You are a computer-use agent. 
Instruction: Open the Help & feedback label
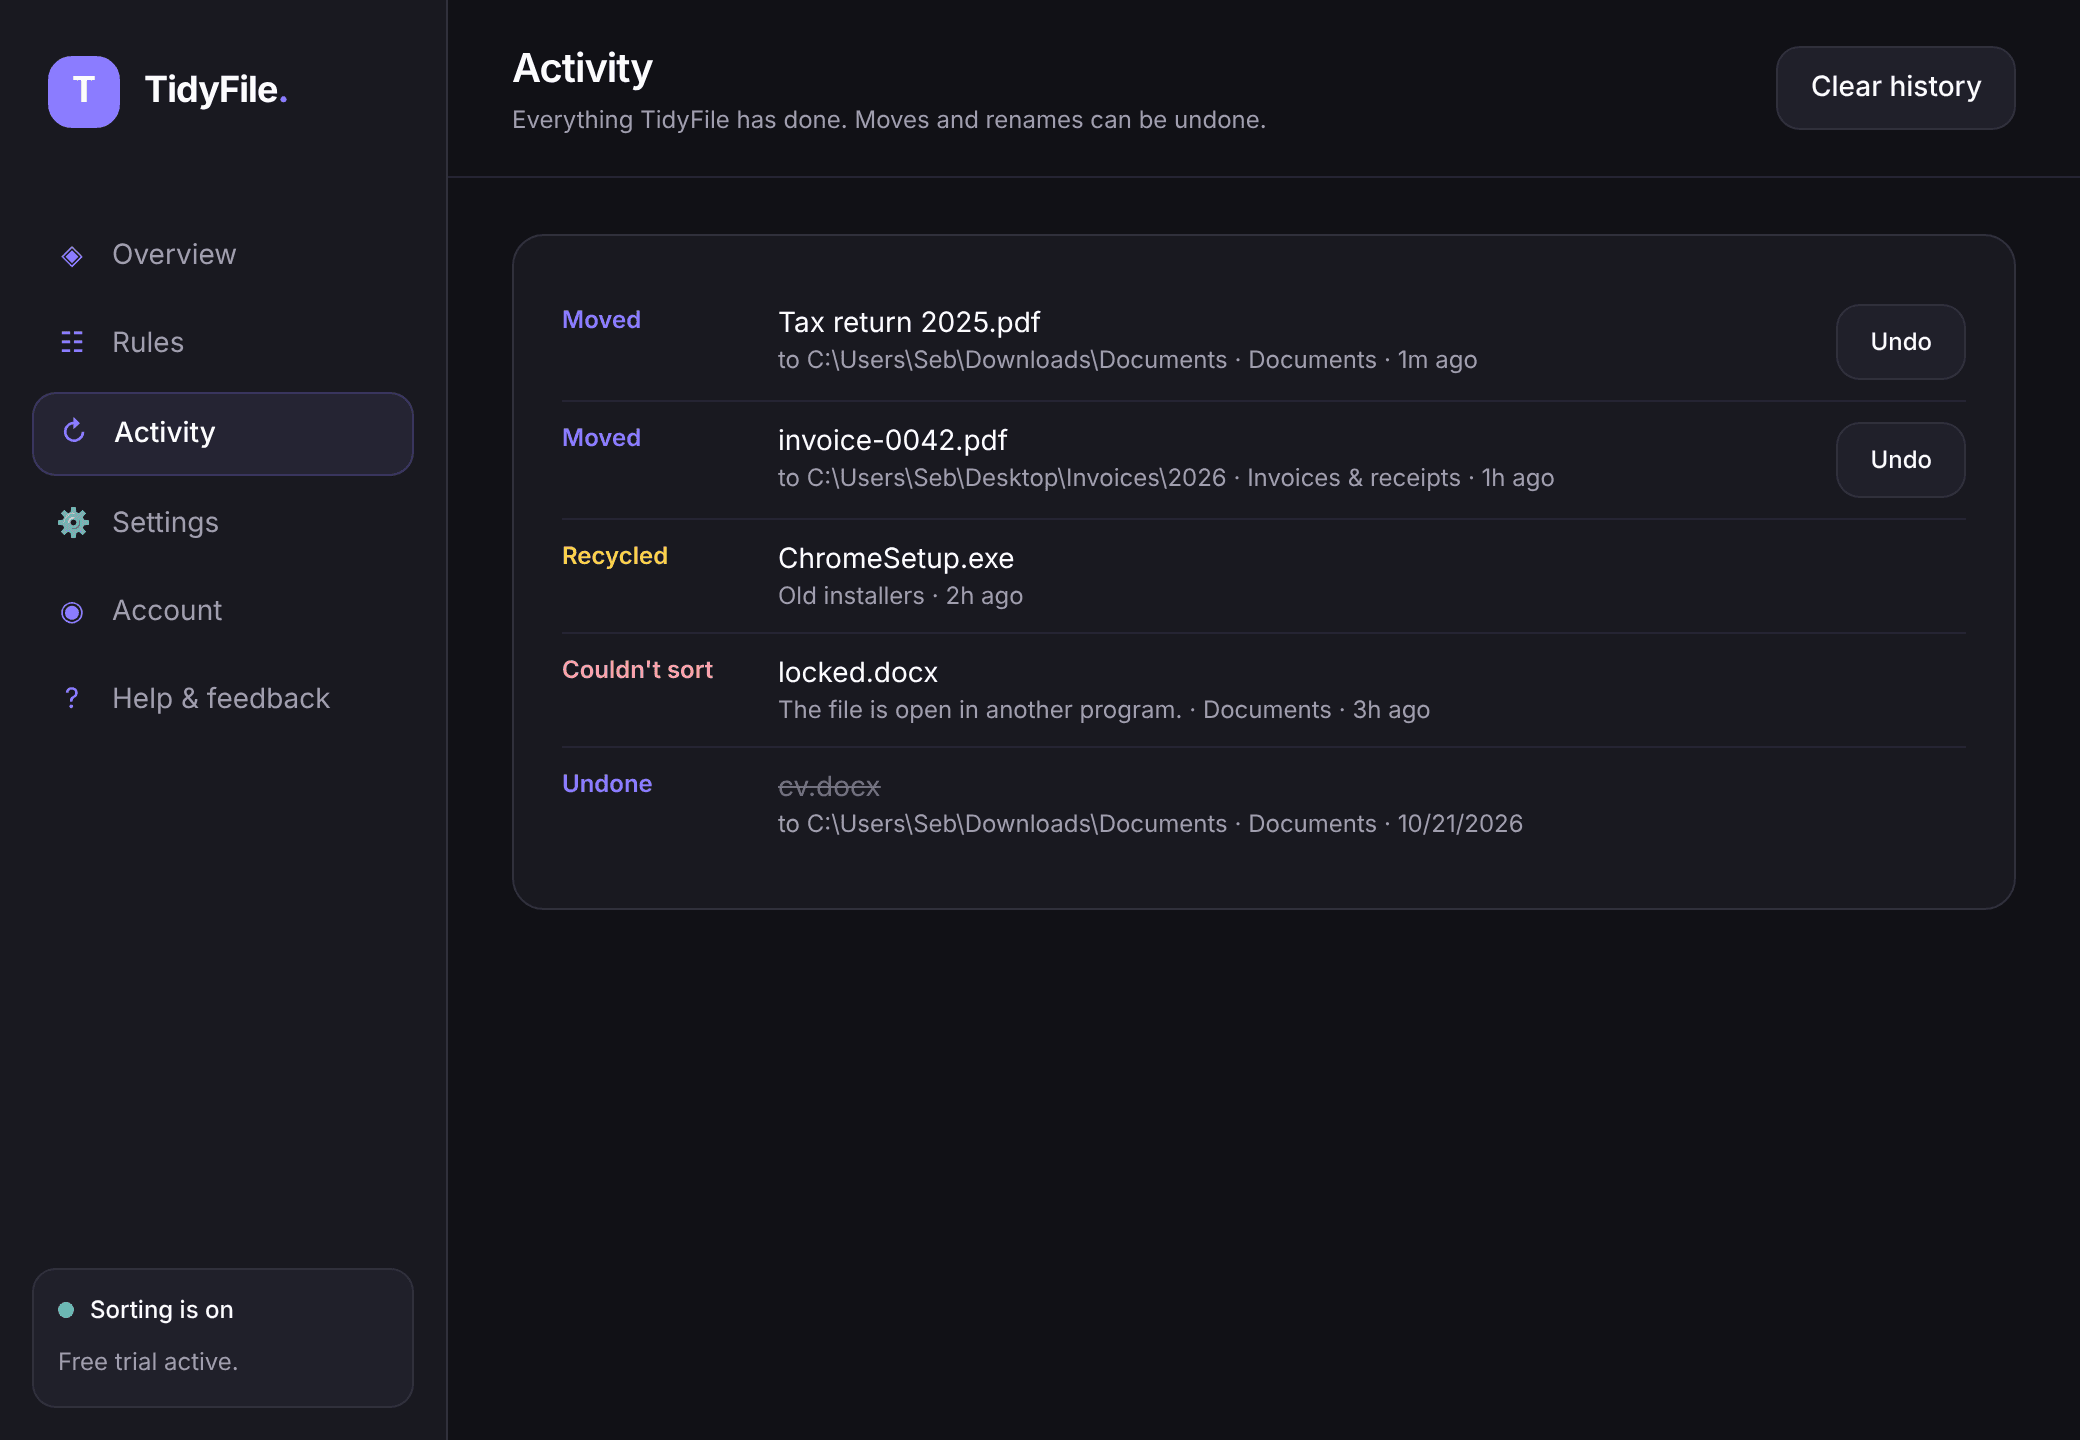tap(221, 698)
